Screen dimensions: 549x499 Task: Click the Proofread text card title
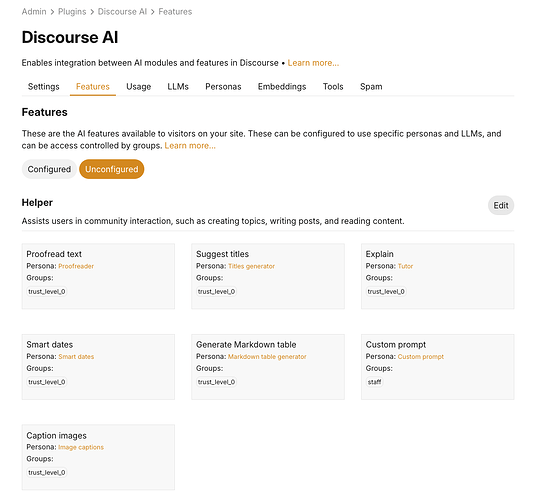(54, 254)
